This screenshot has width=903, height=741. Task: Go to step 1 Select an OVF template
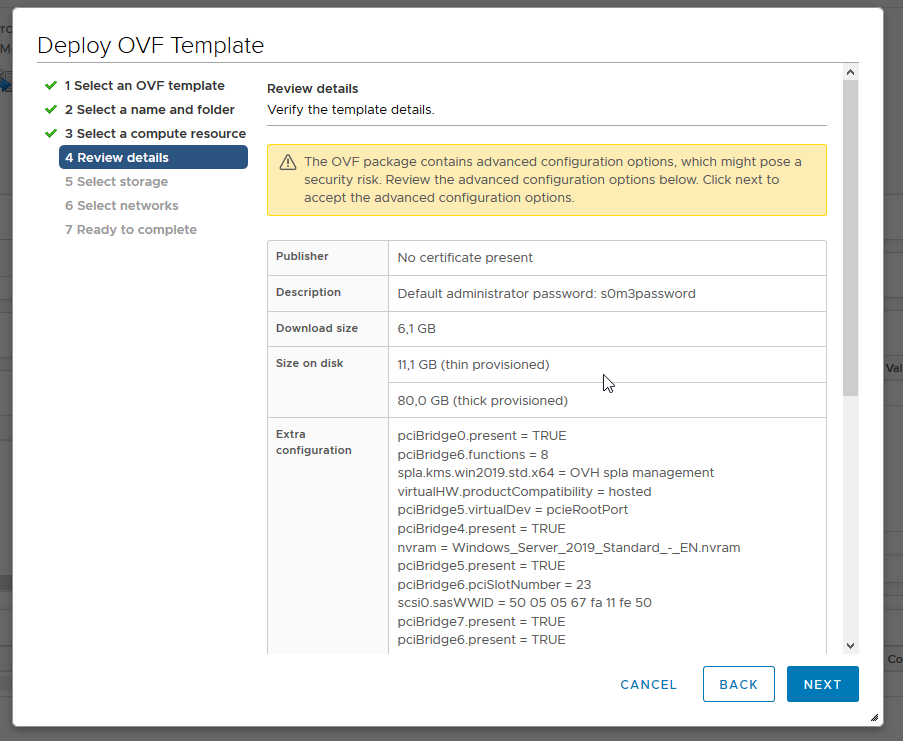145,86
